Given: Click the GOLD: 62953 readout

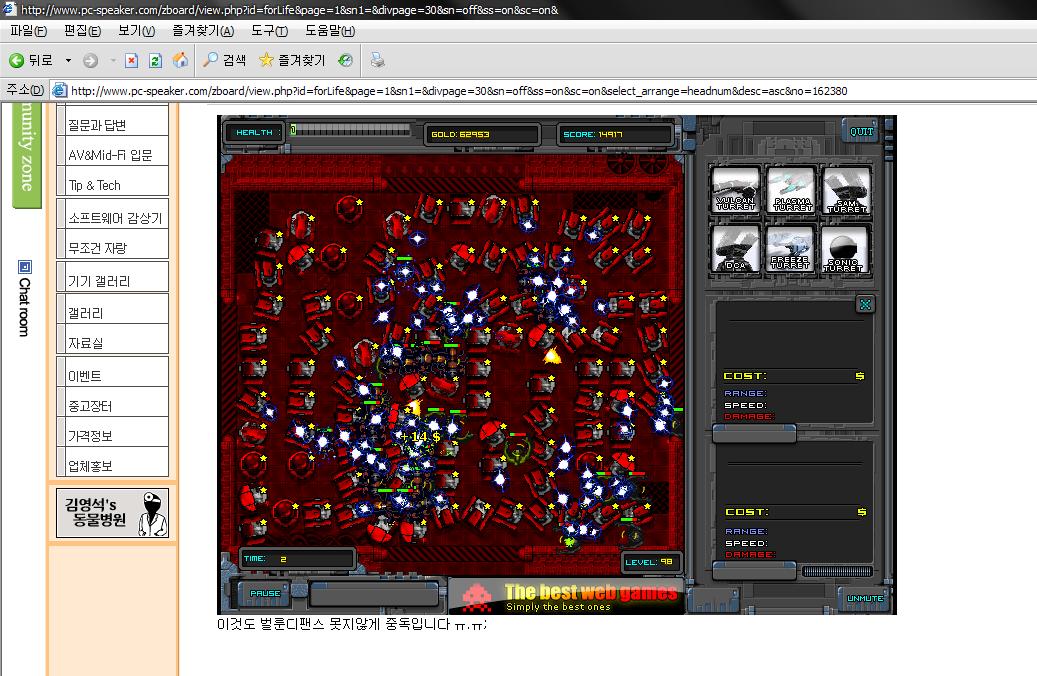Looking at the screenshot, I should (481, 134).
